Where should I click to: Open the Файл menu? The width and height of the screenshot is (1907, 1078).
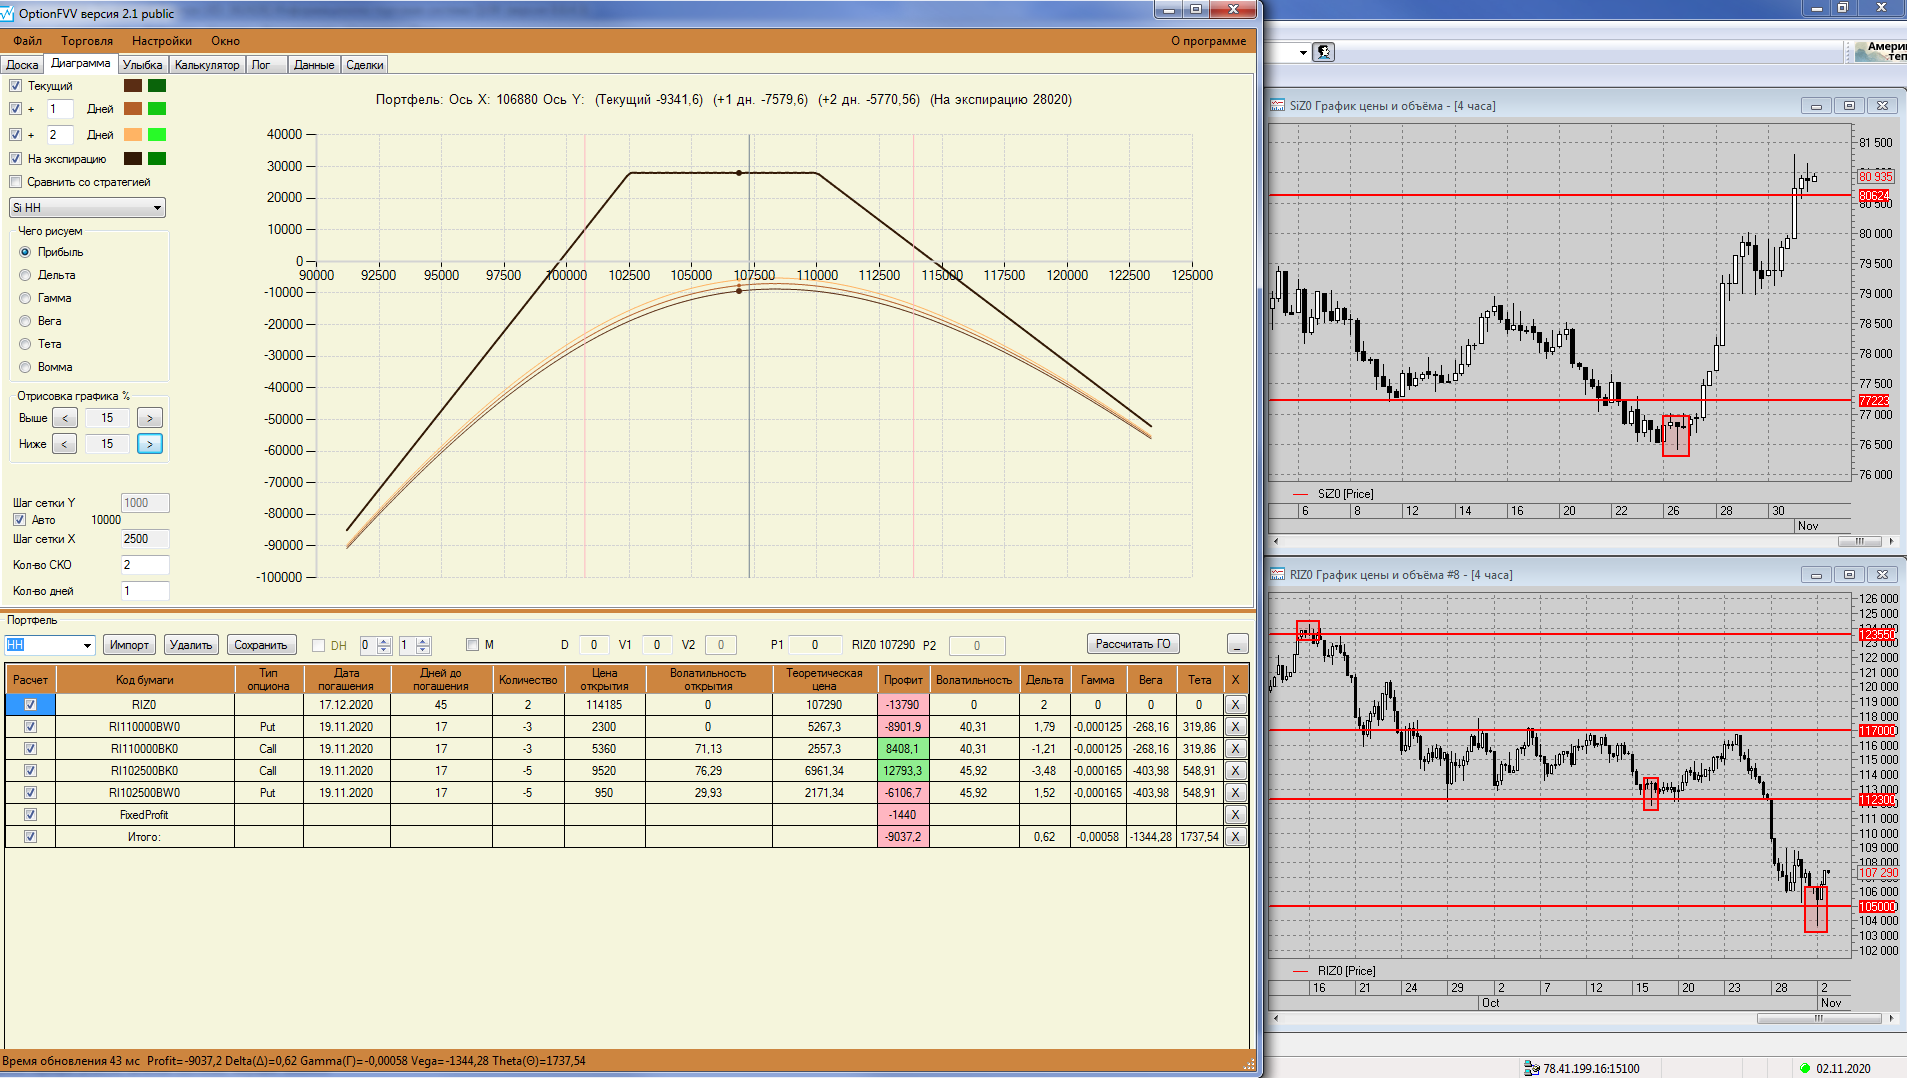(28, 41)
